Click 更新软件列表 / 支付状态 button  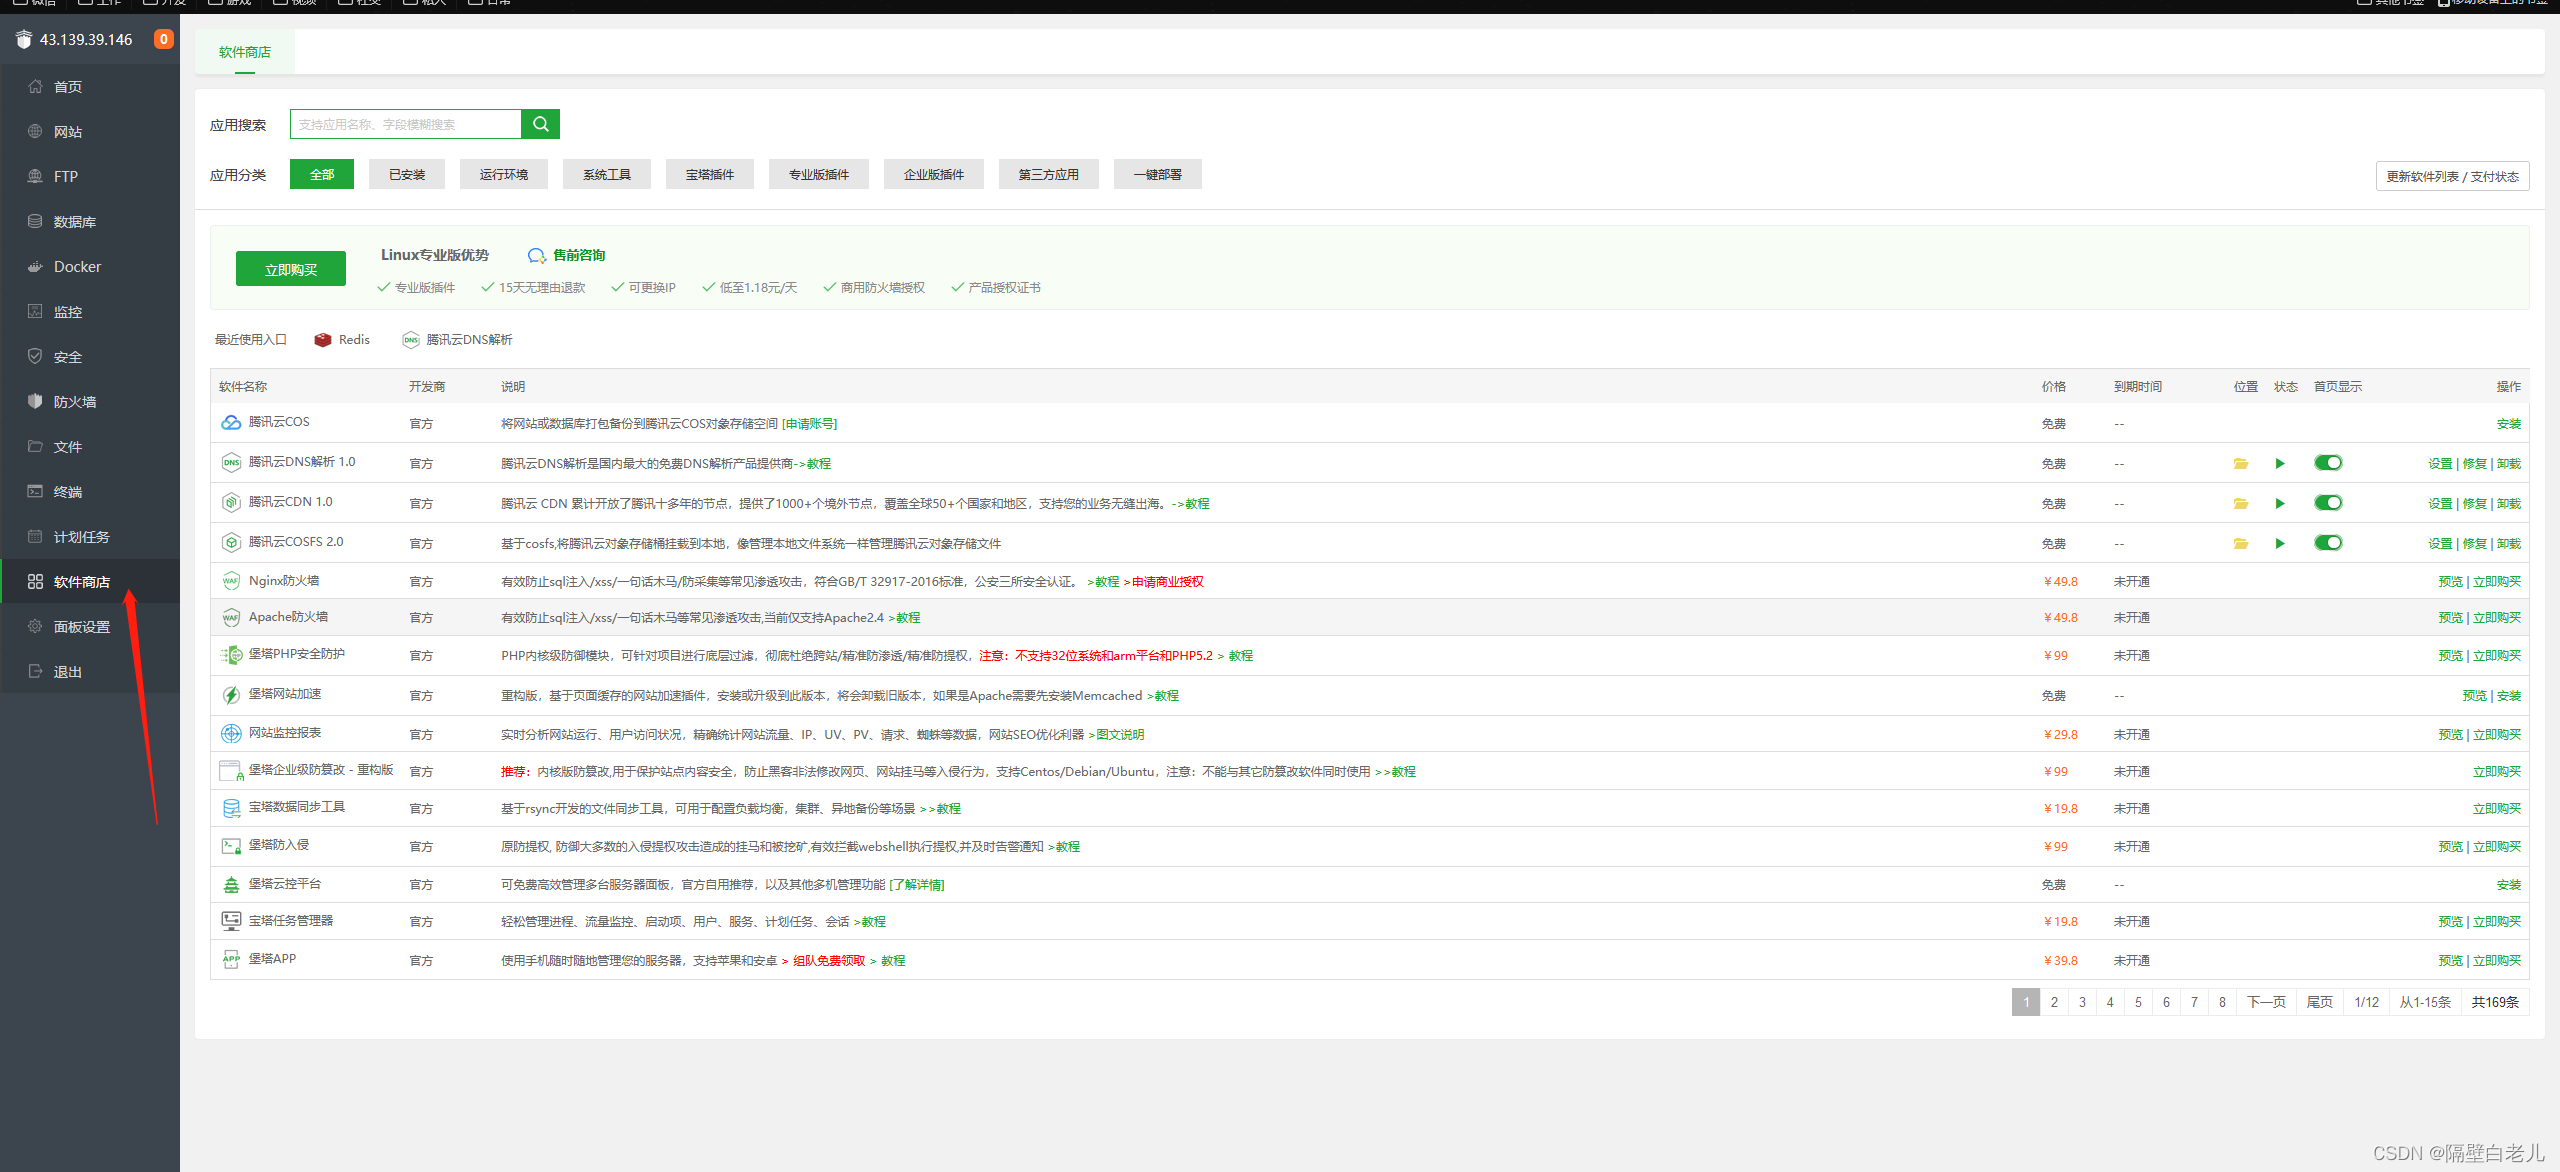point(2451,177)
